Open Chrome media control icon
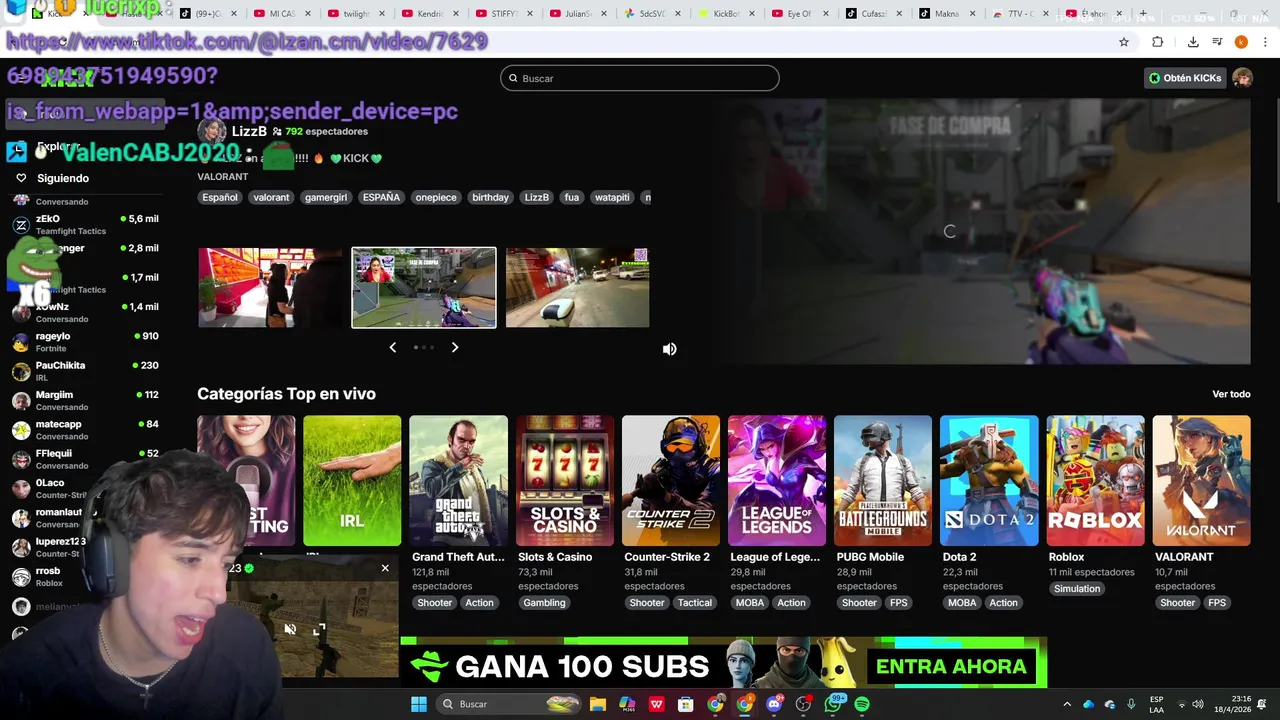 (1217, 42)
